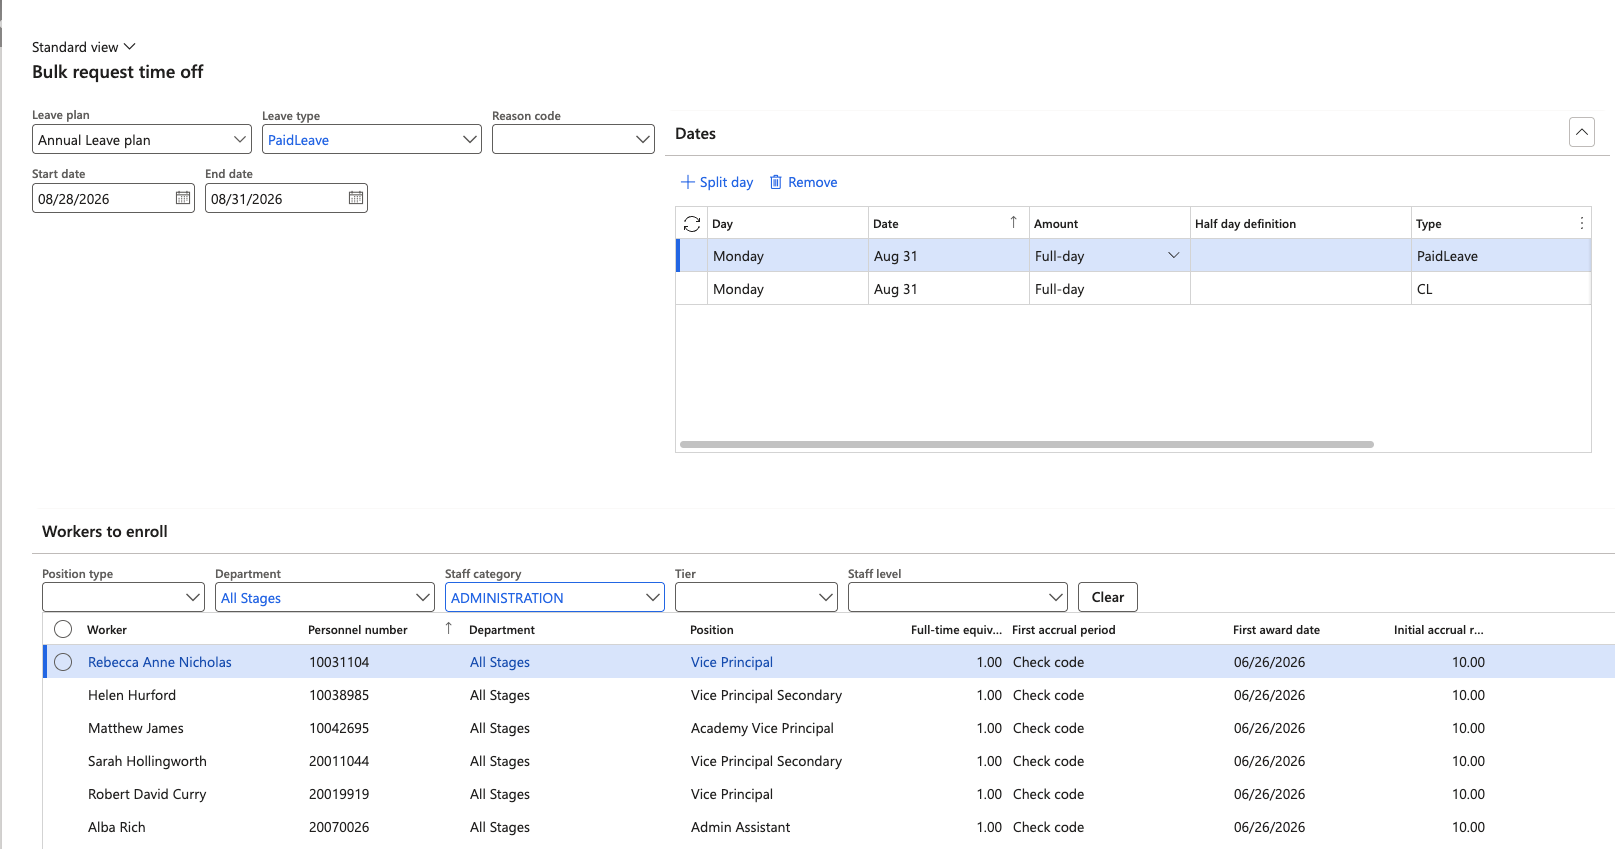Click the Amount column header

pyautogui.click(x=1056, y=224)
